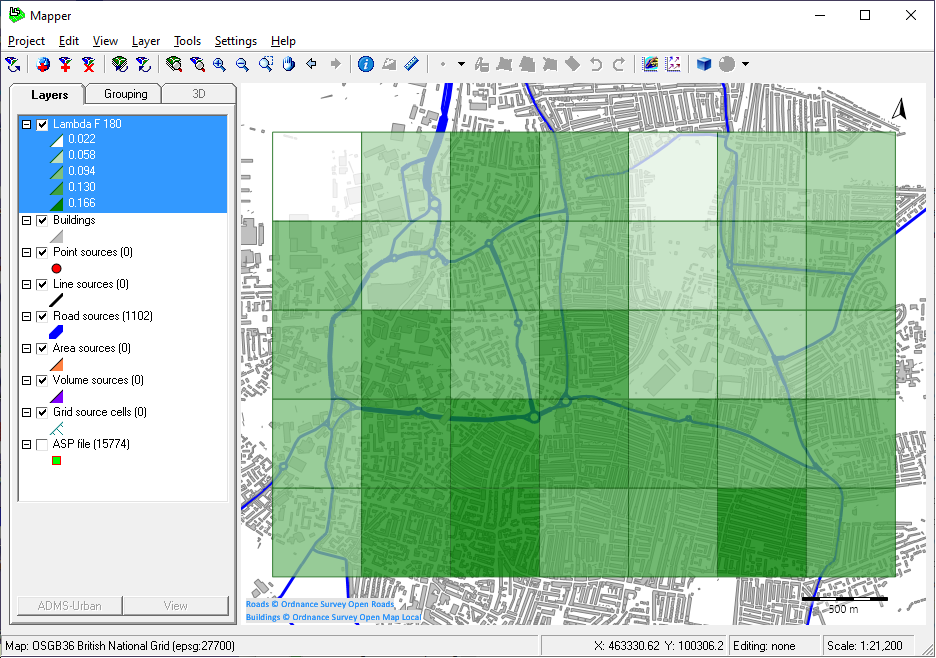Image resolution: width=936 pixels, height=658 pixels.
Task: Click the Zoom Out magnifier tool
Action: (242, 64)
